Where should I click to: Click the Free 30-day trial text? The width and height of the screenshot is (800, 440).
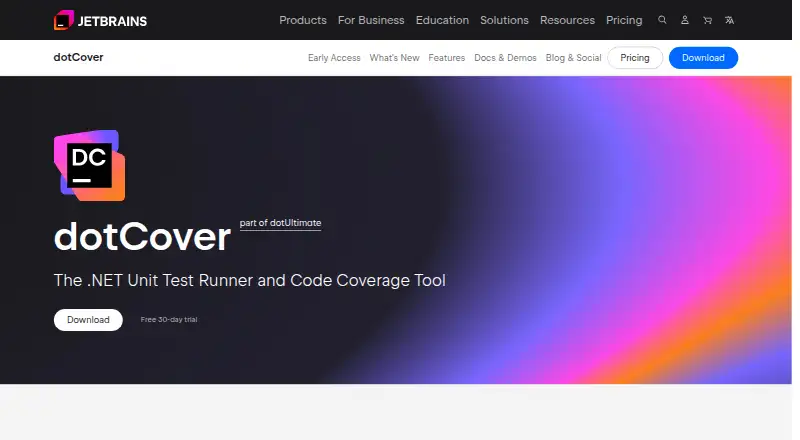click(169, 320)
